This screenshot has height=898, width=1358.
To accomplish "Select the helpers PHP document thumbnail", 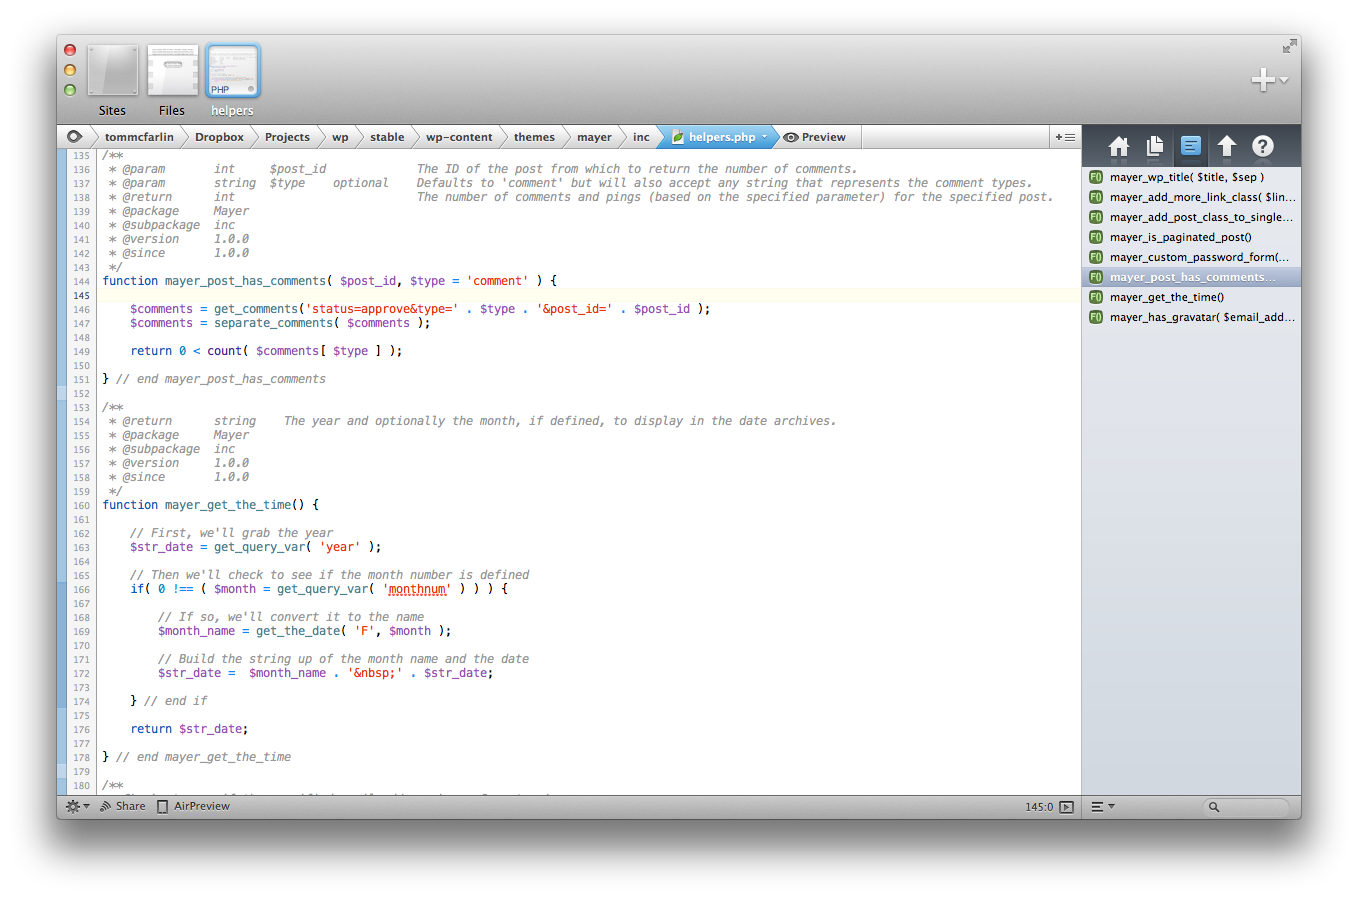I will (232, 70).
